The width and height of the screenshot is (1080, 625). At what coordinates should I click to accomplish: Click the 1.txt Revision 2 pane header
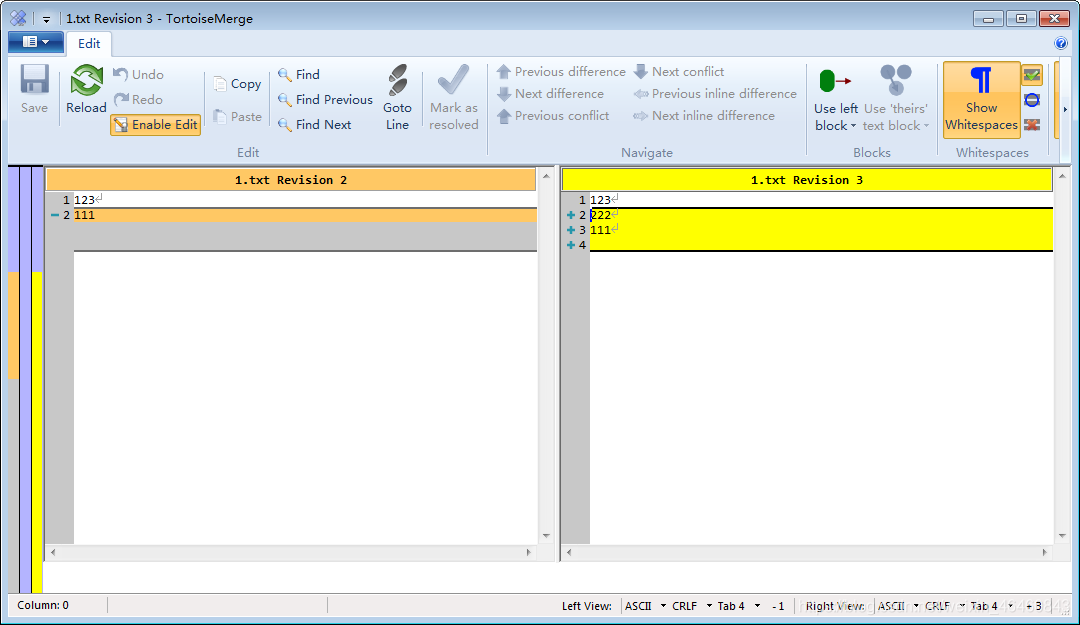point(291,180)
